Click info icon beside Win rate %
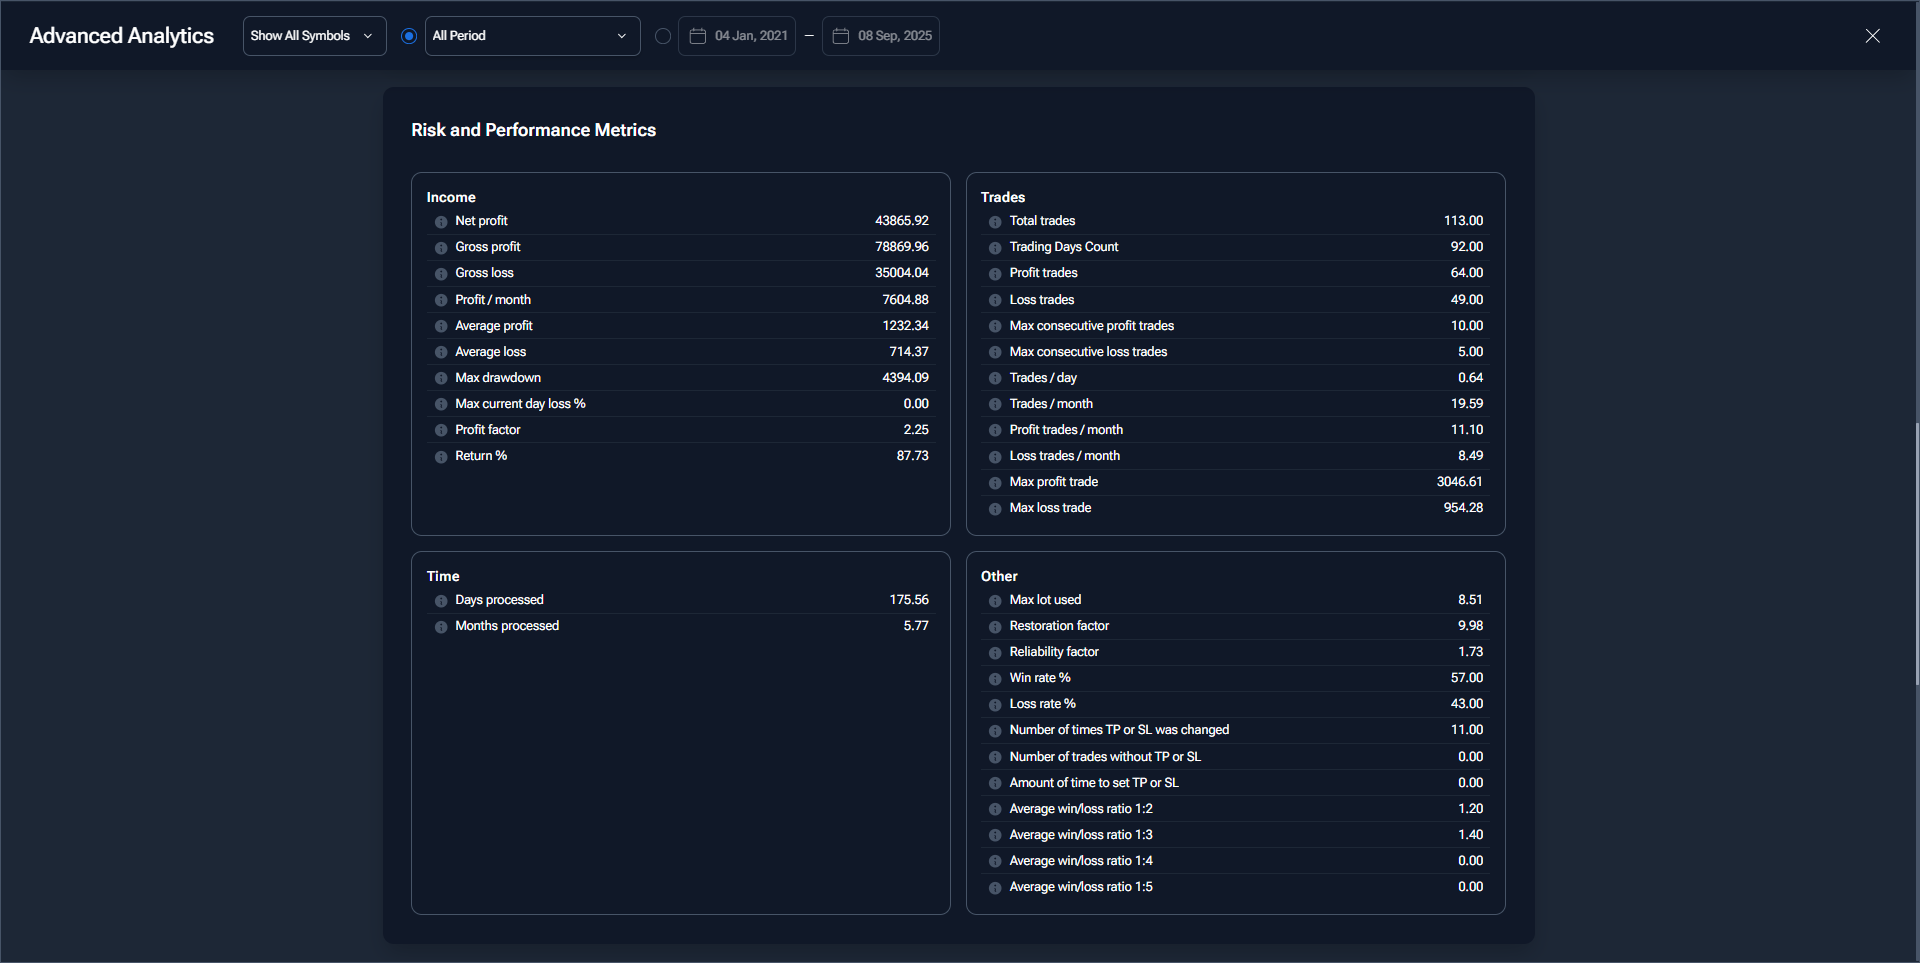1920x963 pixels. [x=995, y=679]
